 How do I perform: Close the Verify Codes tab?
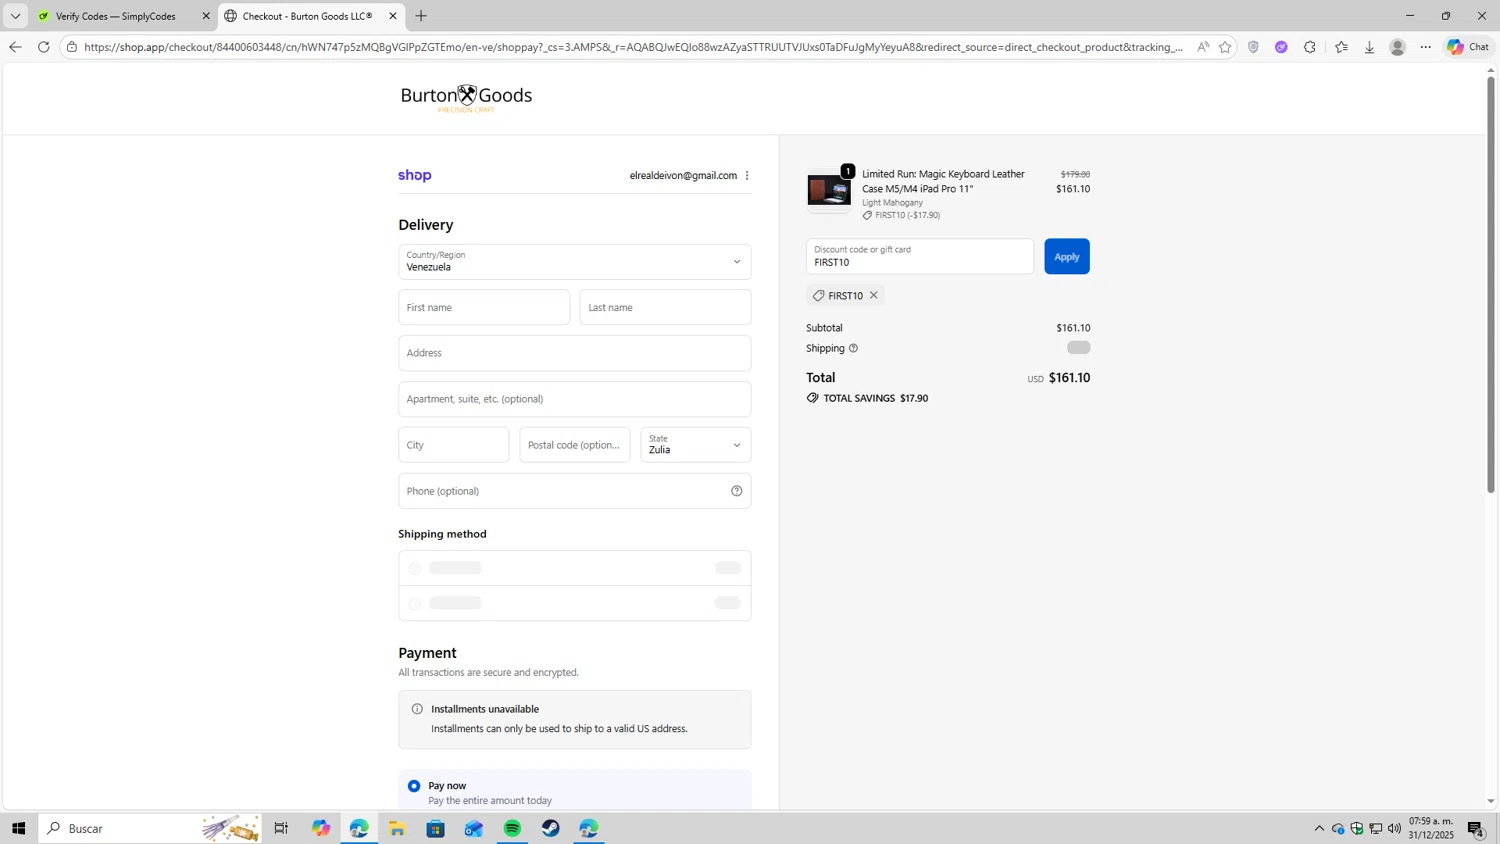(x=206, y=16)
